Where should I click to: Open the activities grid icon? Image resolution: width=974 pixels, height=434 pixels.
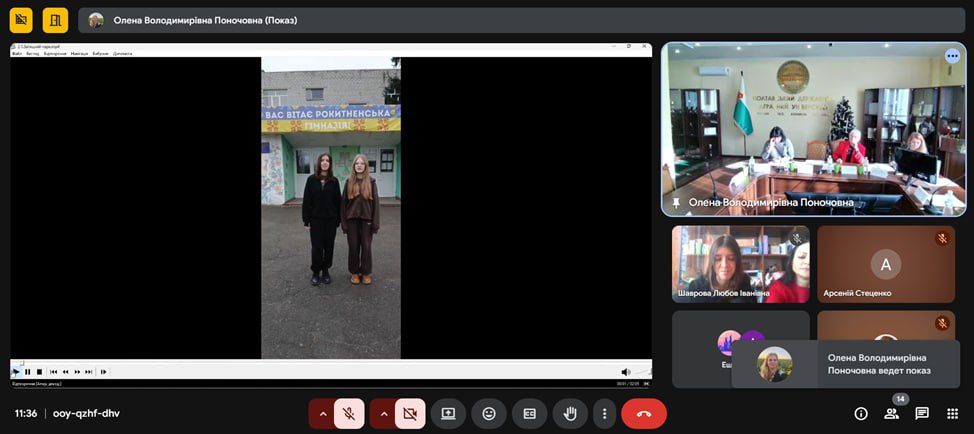tap(951, 413)
